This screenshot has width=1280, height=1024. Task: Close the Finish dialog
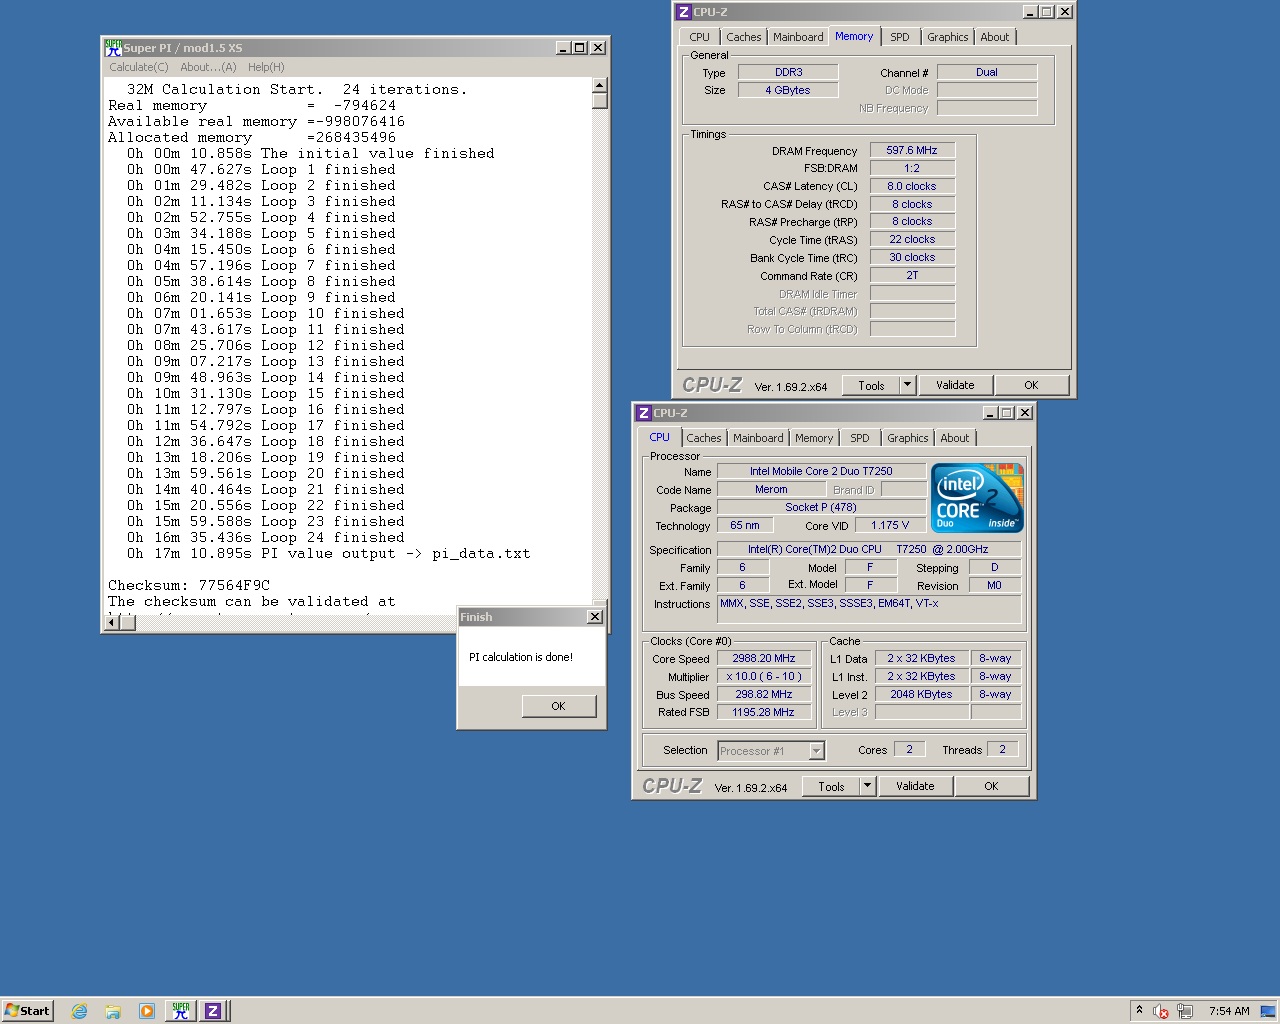(595, 617)
